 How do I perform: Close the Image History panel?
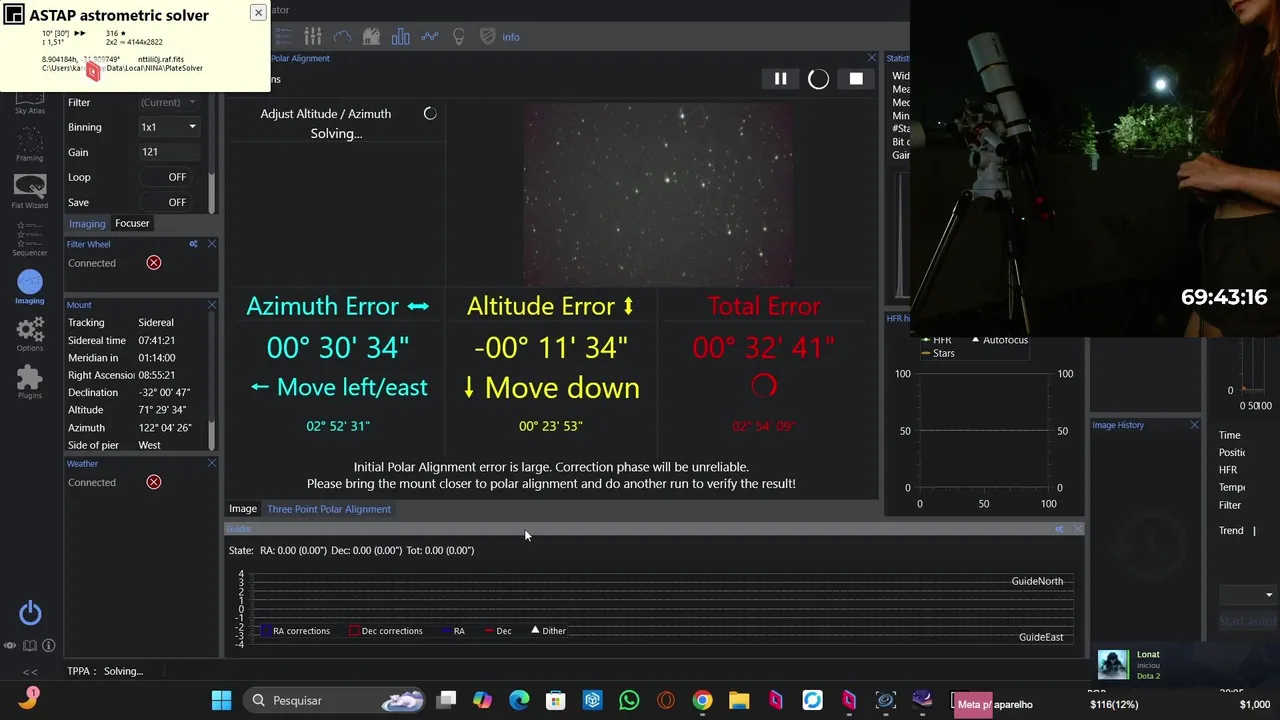pos(1194,425)
